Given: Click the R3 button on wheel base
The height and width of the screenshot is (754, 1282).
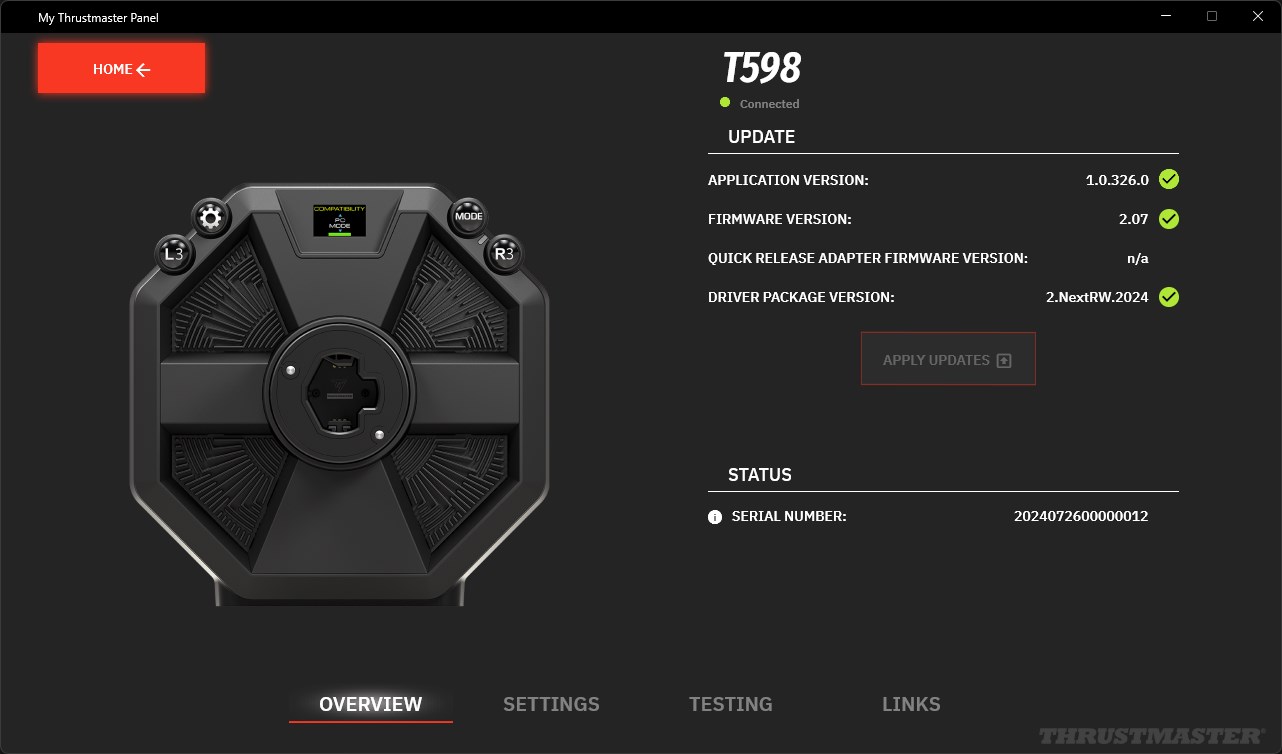Looking at the screenshot, I should tap(503, 253).
